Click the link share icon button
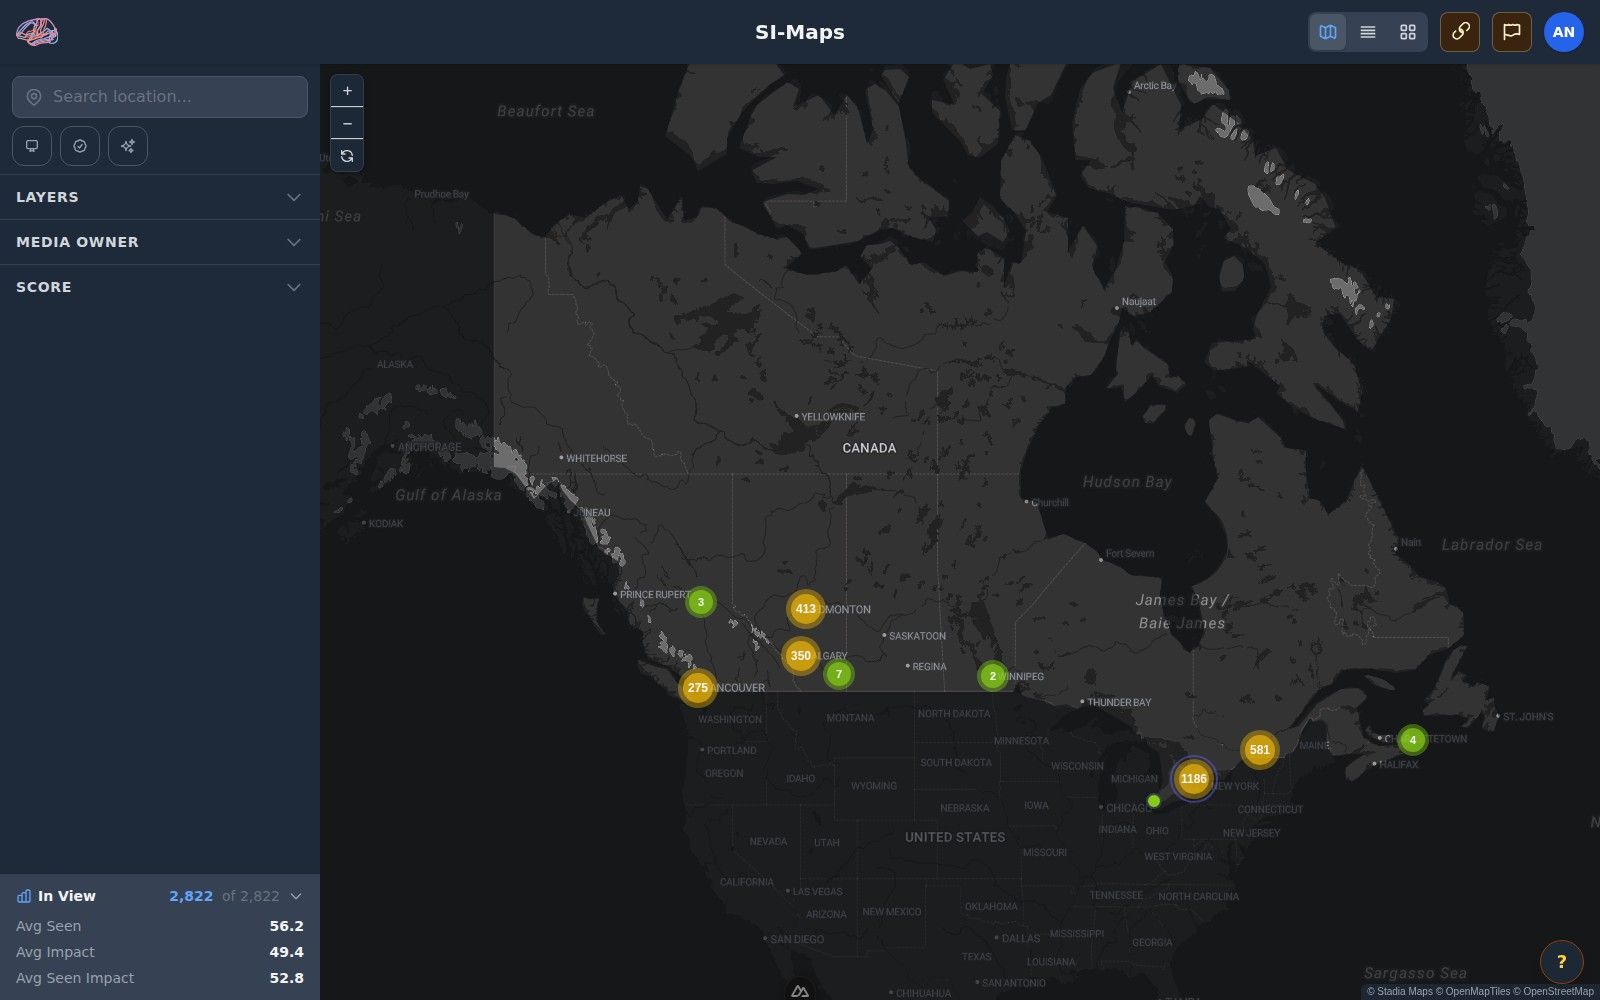This screenshot has height=1000, width=1600. [1460, 32]
